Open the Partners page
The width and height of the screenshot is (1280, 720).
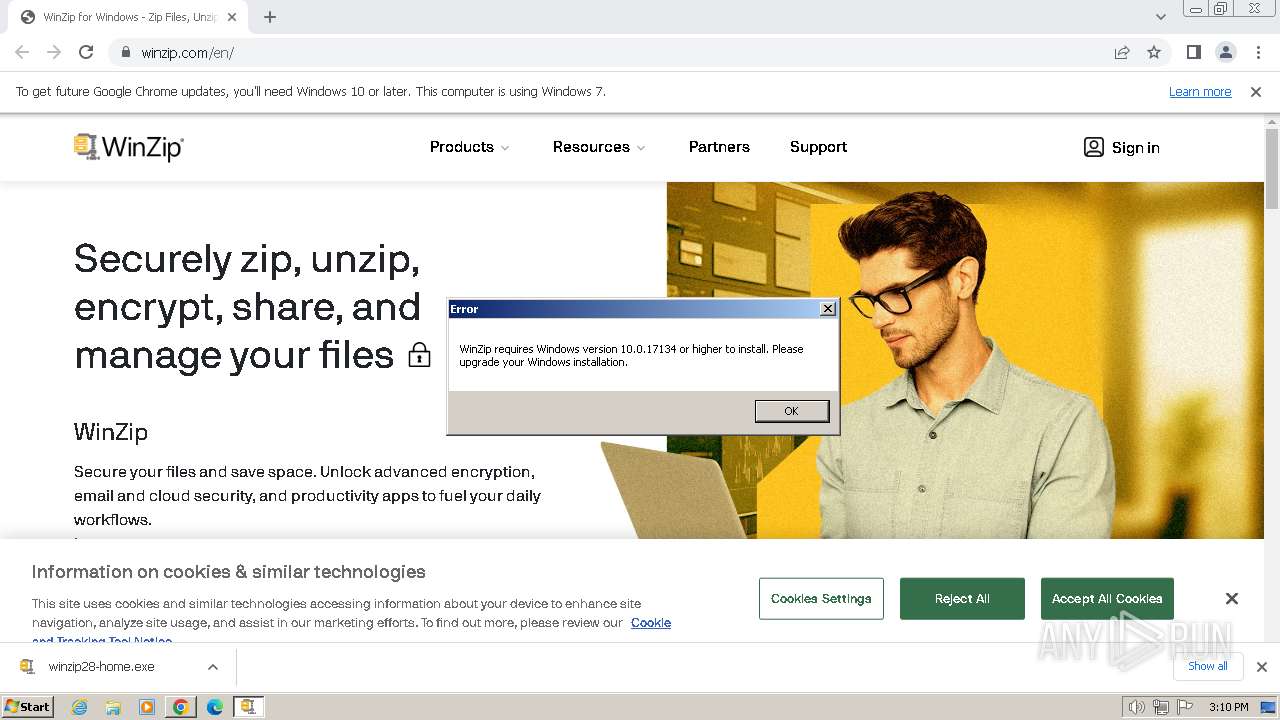click(x=719, y=147)
